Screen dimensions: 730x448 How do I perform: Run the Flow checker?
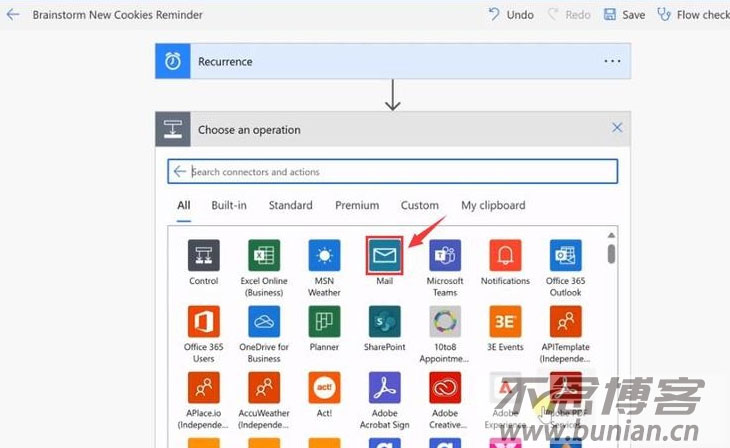click(693, 15)
